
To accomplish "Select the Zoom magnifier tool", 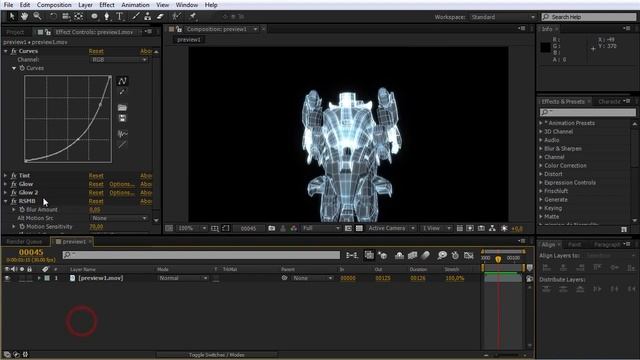I will pyautogui.click(x=37, y=16).
